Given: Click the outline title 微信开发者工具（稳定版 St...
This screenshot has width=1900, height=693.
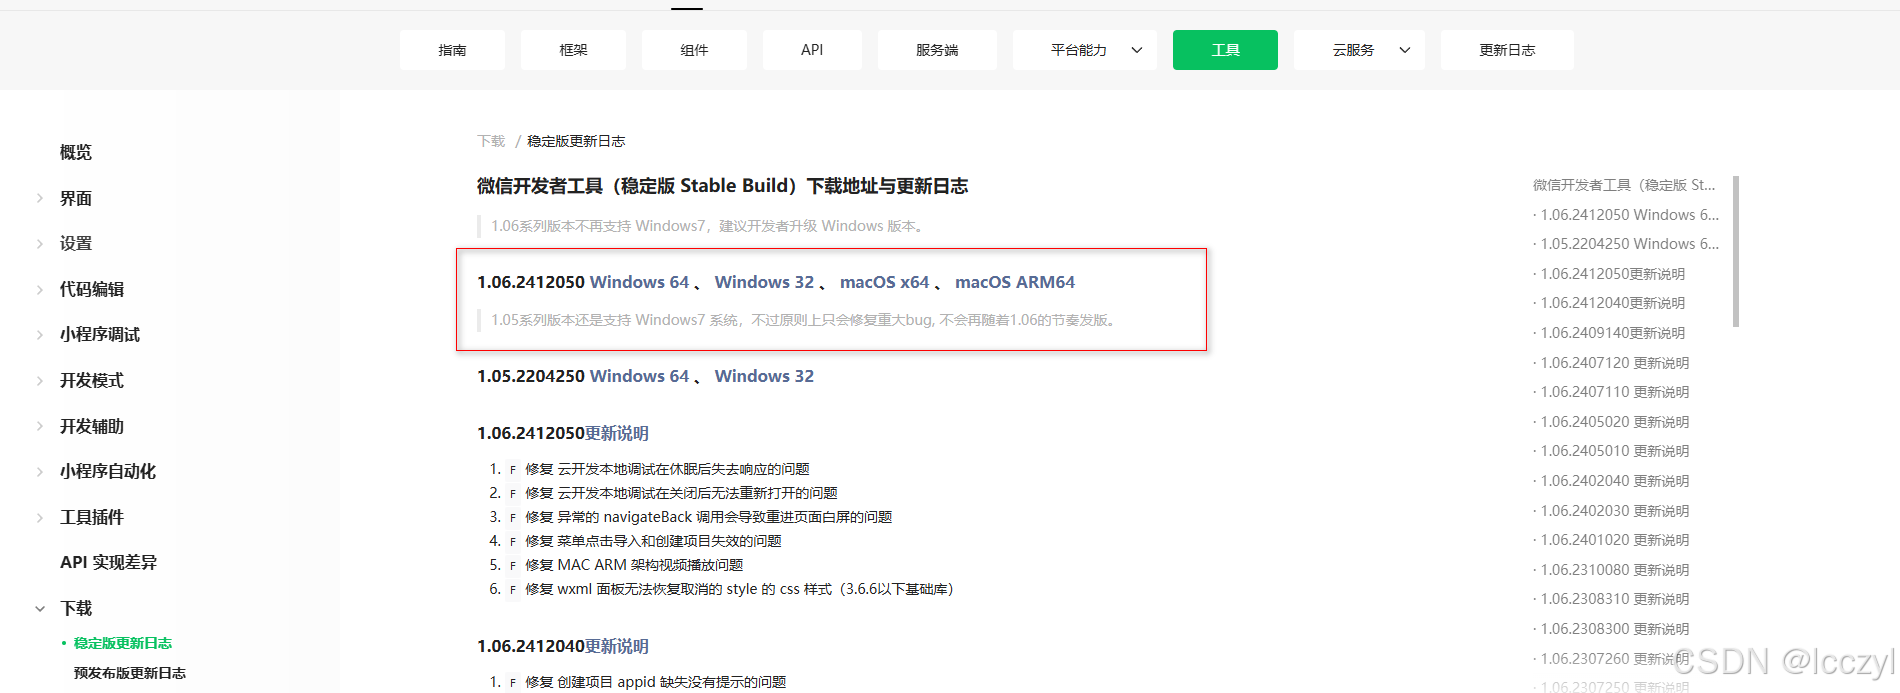Looking at the screenshot, I should point(1624,185).
